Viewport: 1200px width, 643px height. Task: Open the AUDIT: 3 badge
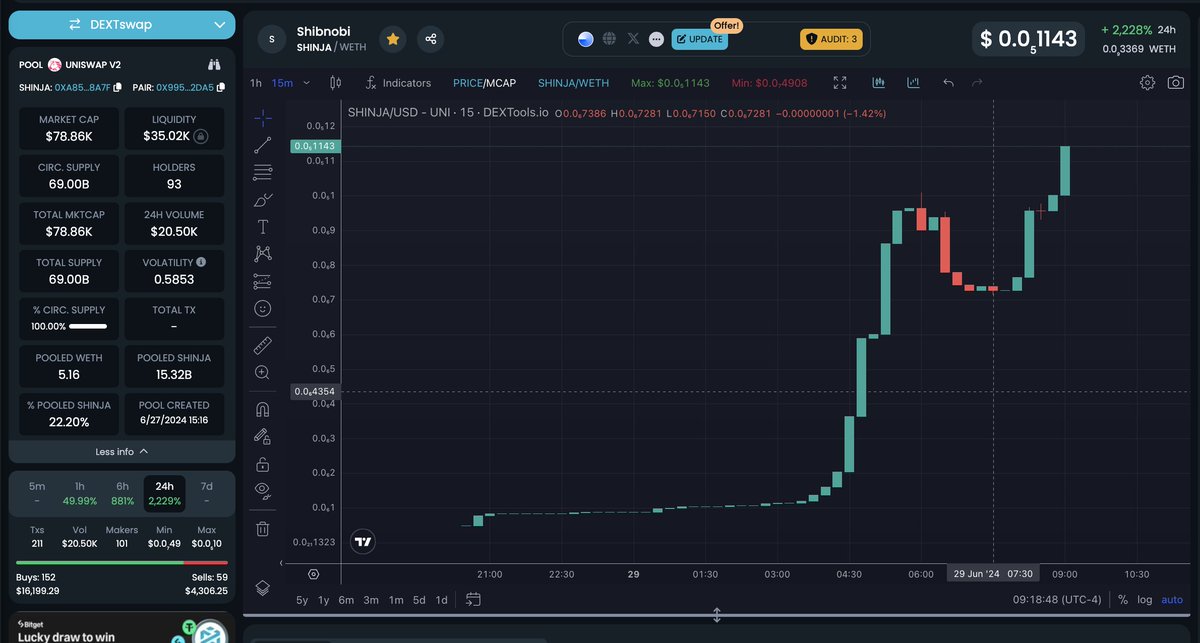point(830,39)
